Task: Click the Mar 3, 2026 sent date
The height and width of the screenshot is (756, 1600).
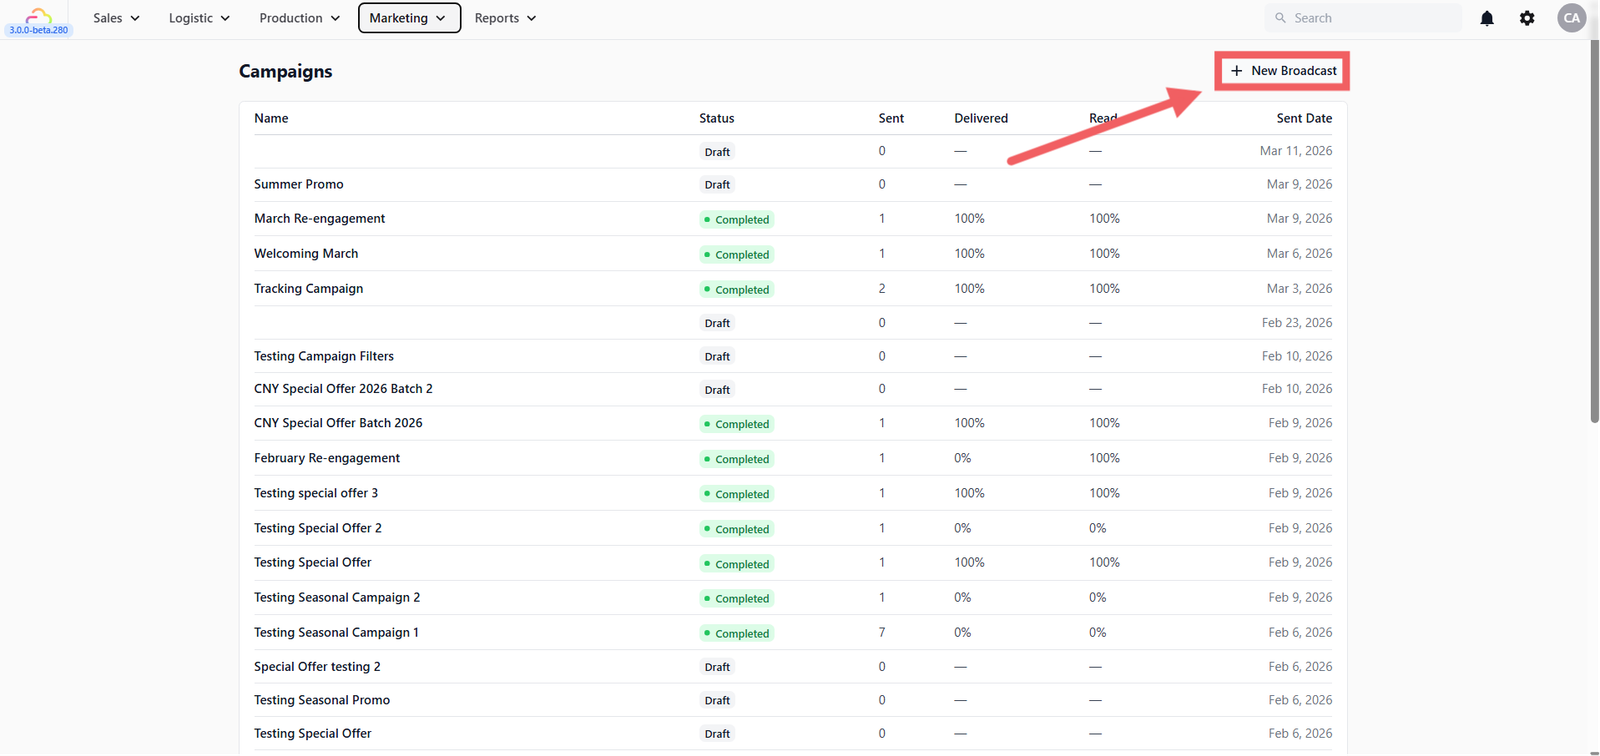Action: 1299,288
